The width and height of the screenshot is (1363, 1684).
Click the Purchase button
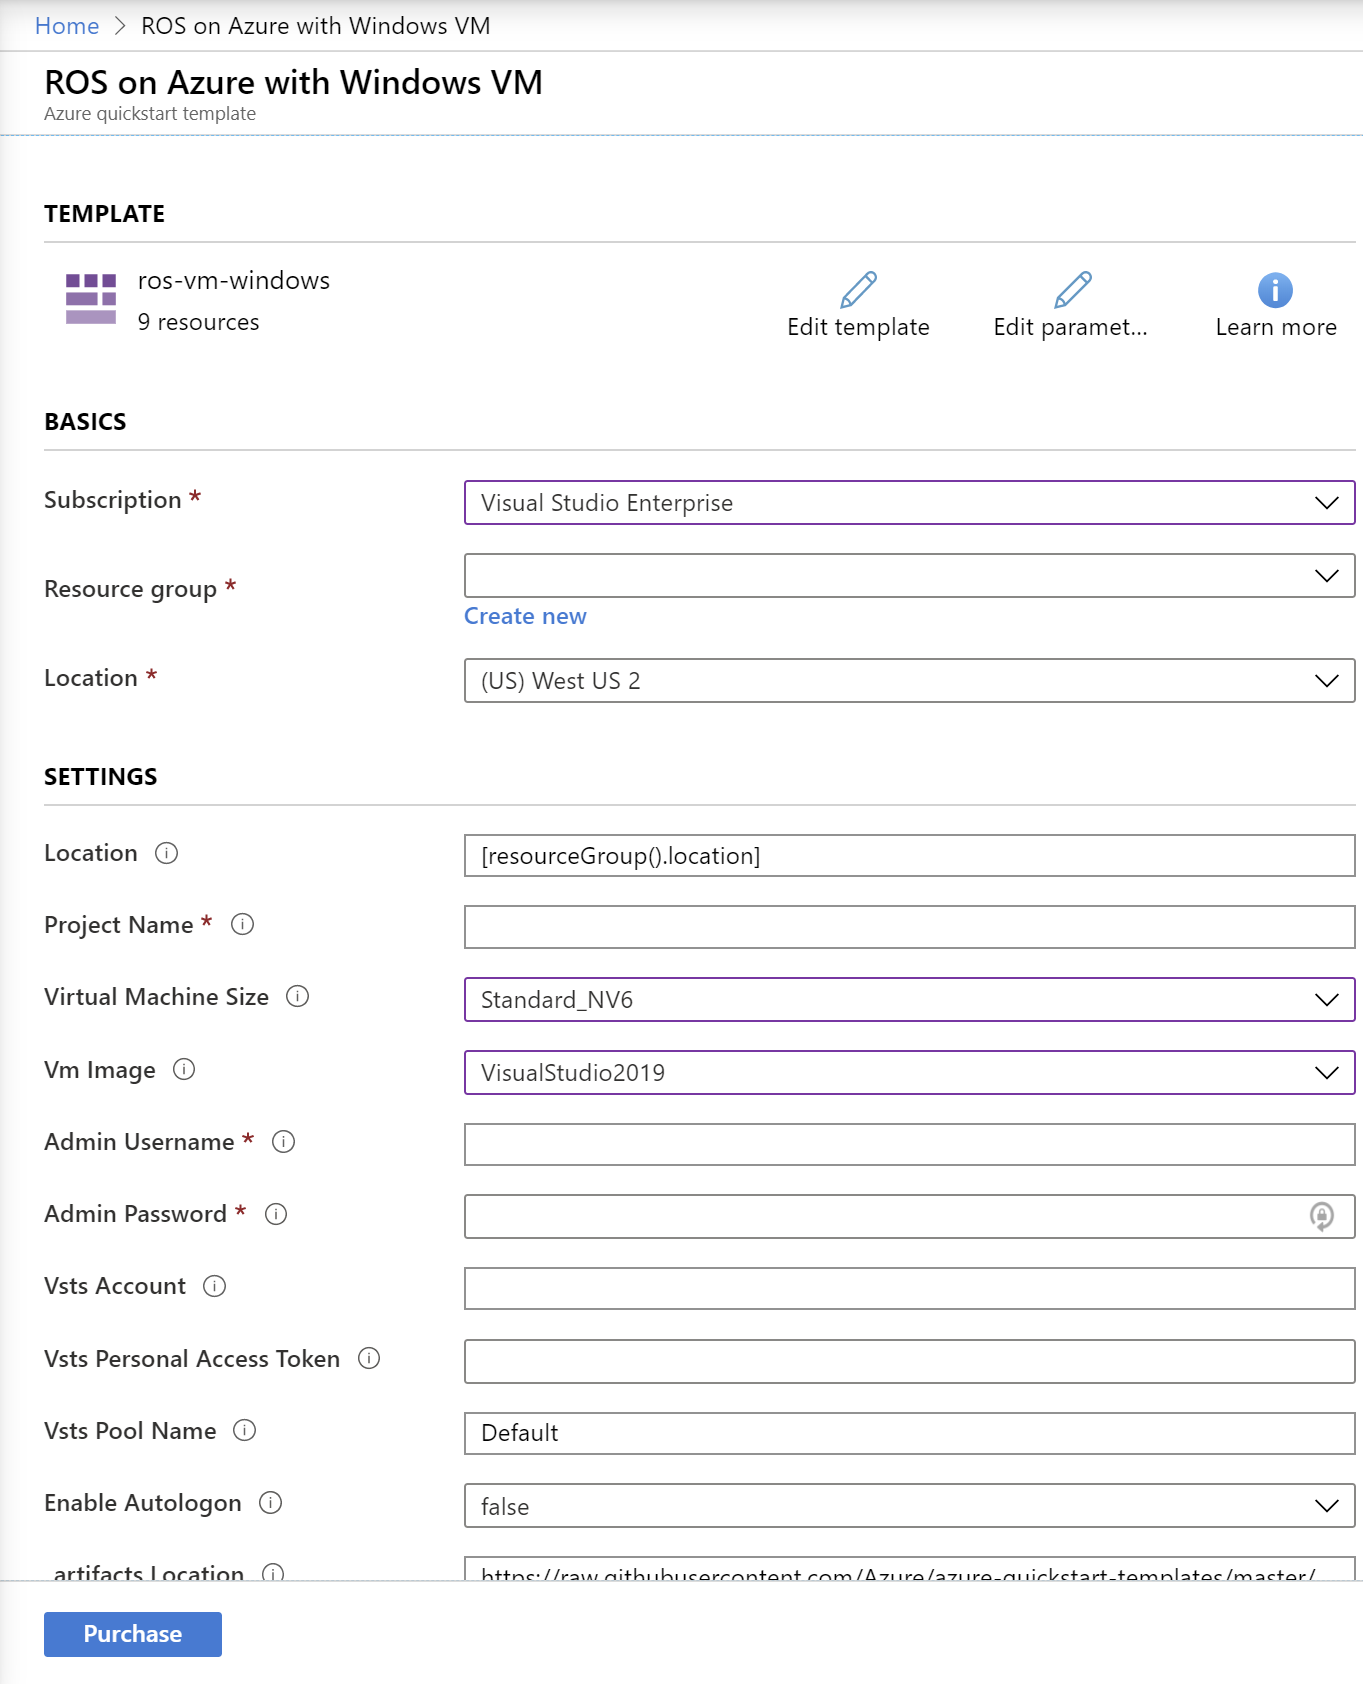(x=133, y=1634)
